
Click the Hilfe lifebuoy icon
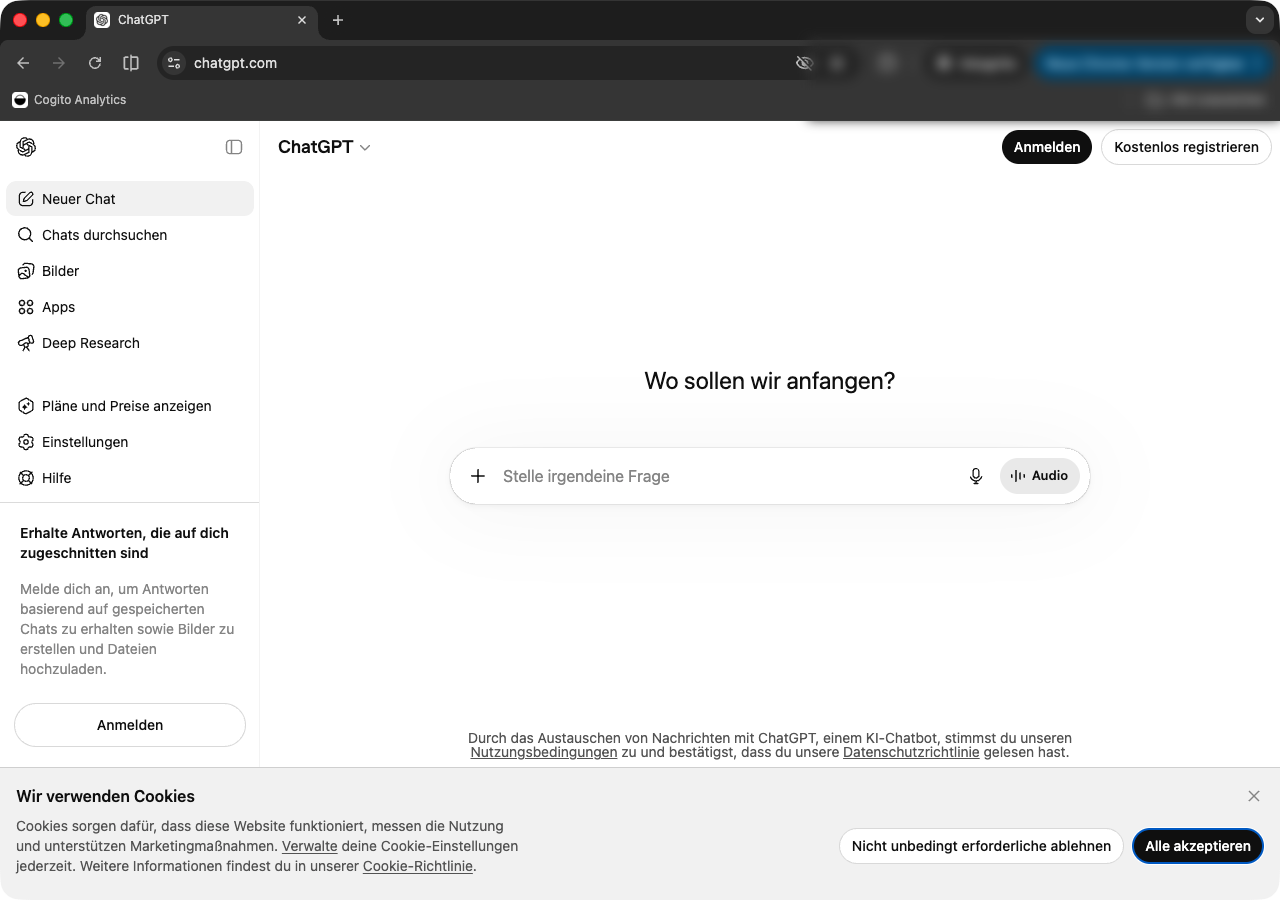coord(26,478)
